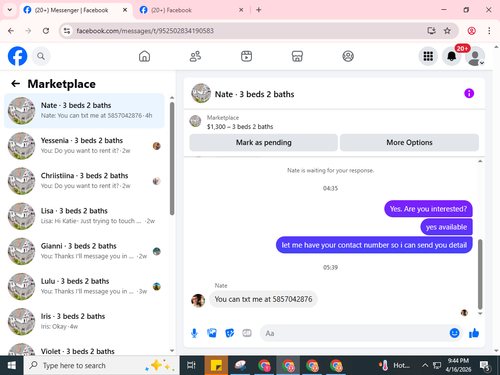Click the 'yes available' message bubble
Viewport: 500px width, 375px height.
pos(446,227)
